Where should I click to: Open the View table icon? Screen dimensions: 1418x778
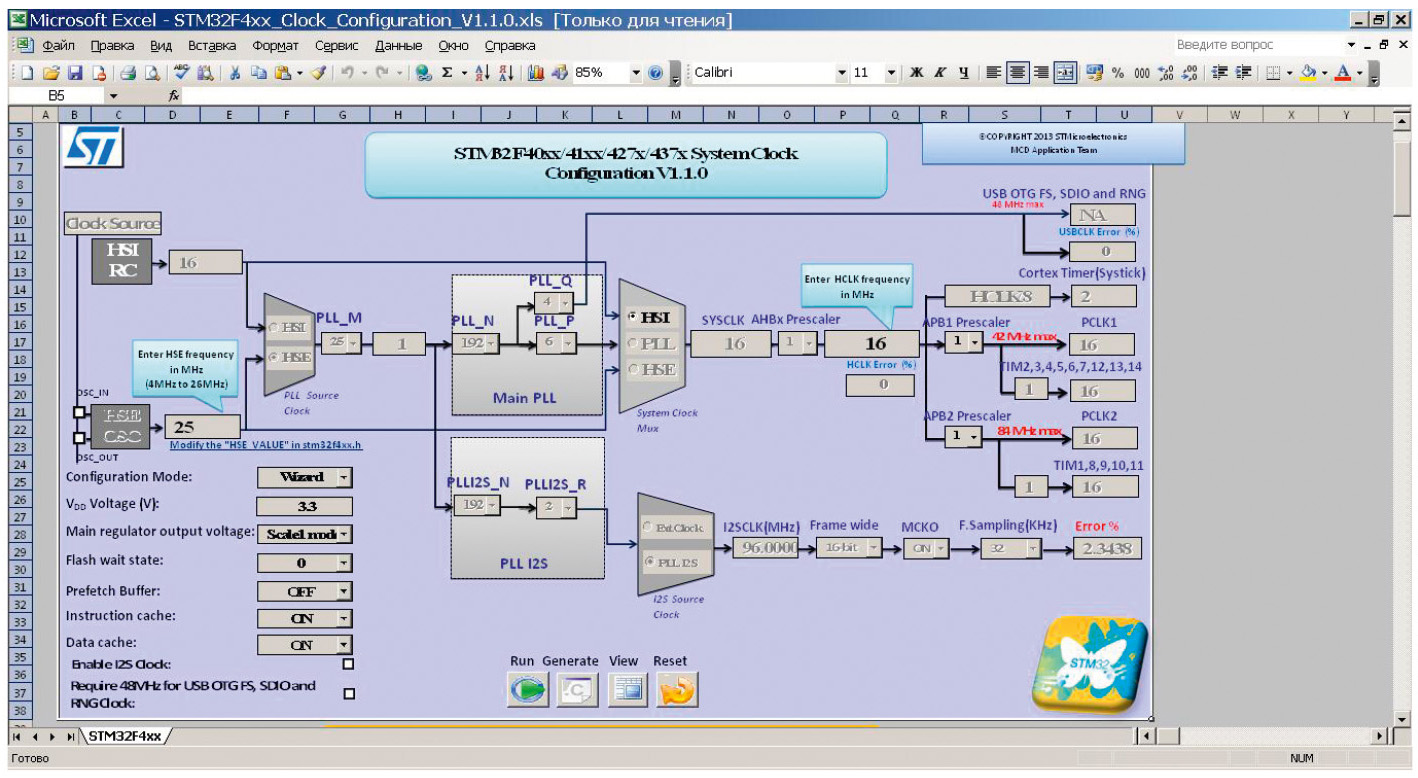(x=627, y=690)
